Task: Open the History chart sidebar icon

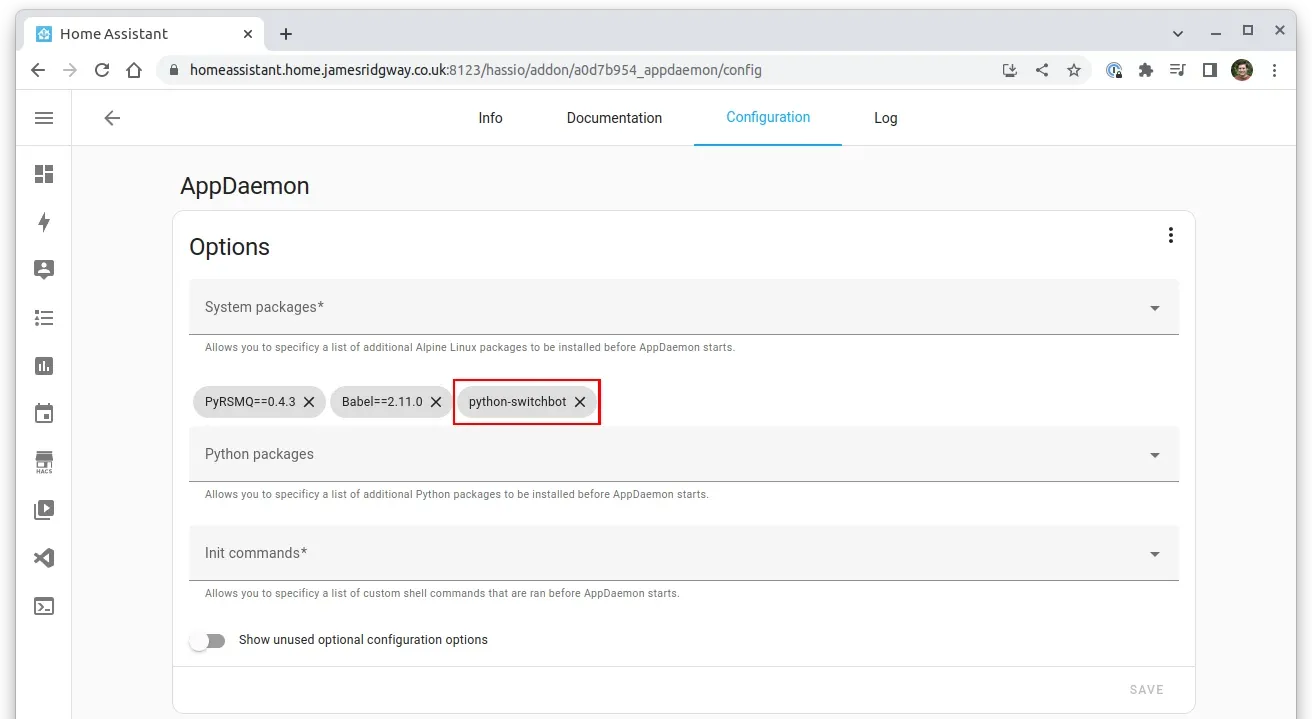Action: 44,366
